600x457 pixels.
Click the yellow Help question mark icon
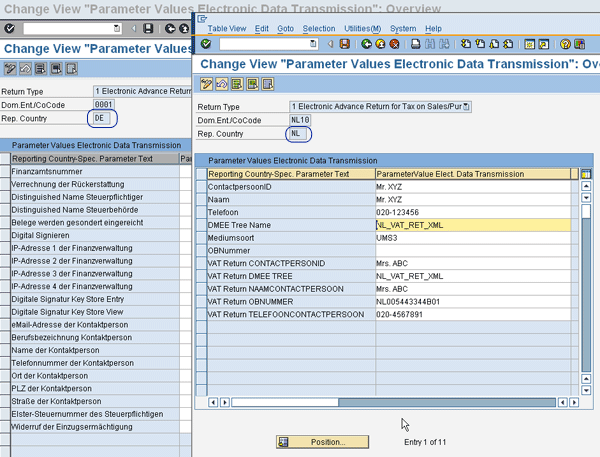tap(566, 44)
